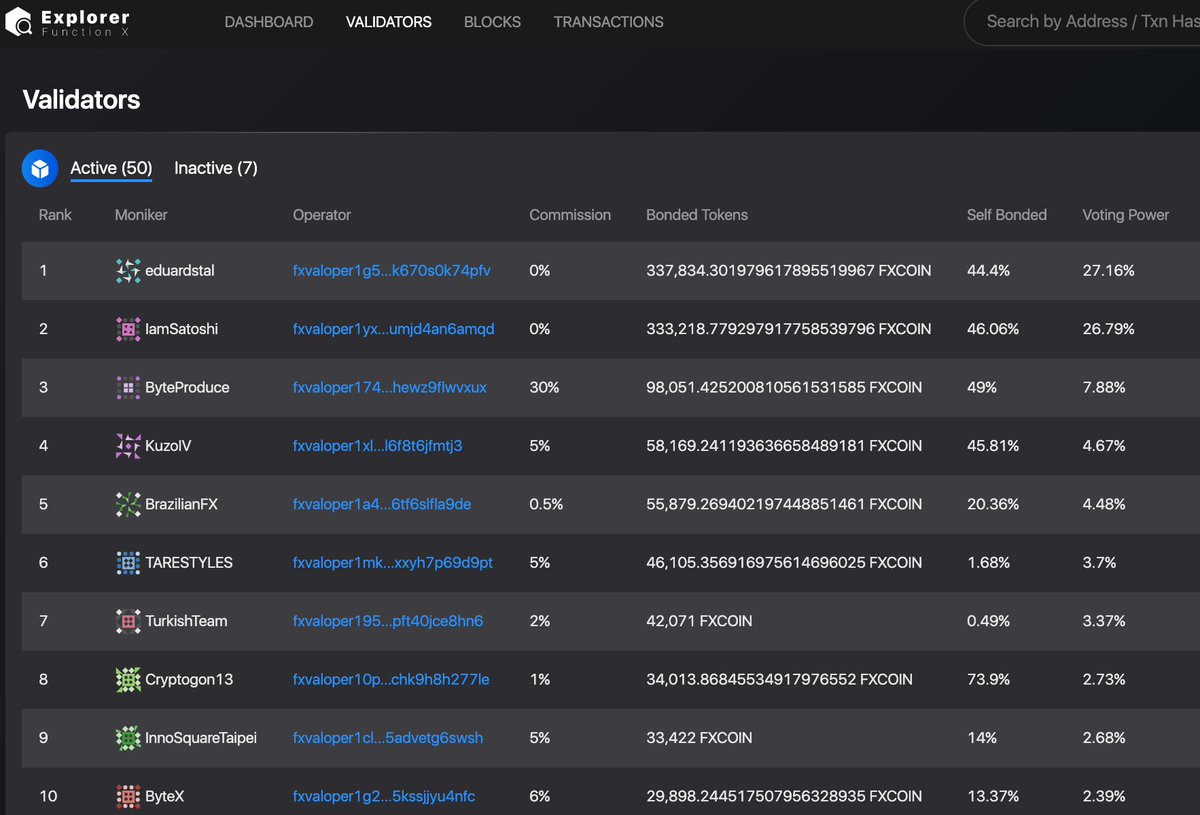Click the Validators page heading
1200x815 pixels.
[81, 100]
